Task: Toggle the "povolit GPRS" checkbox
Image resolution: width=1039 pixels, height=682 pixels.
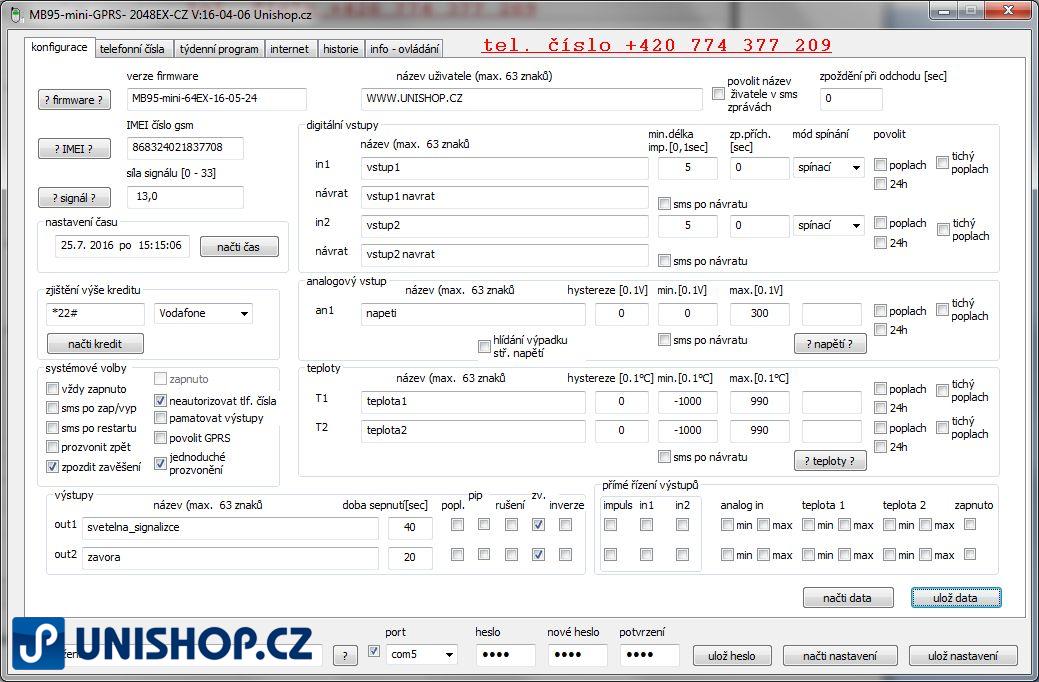Action: click(162, 437)
